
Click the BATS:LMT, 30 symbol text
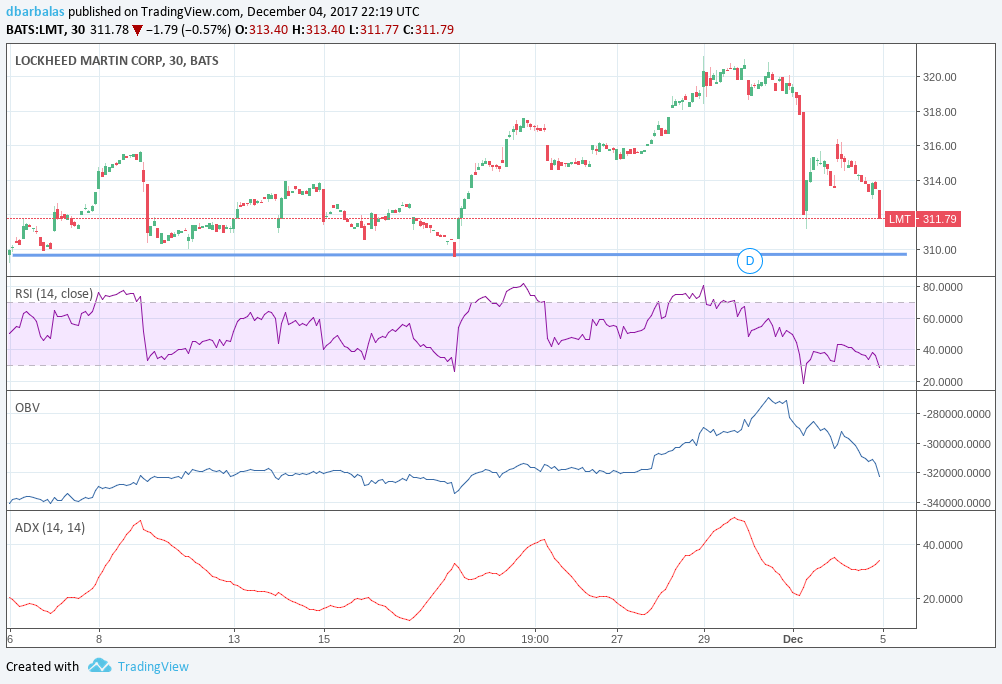tap(45, 29)
